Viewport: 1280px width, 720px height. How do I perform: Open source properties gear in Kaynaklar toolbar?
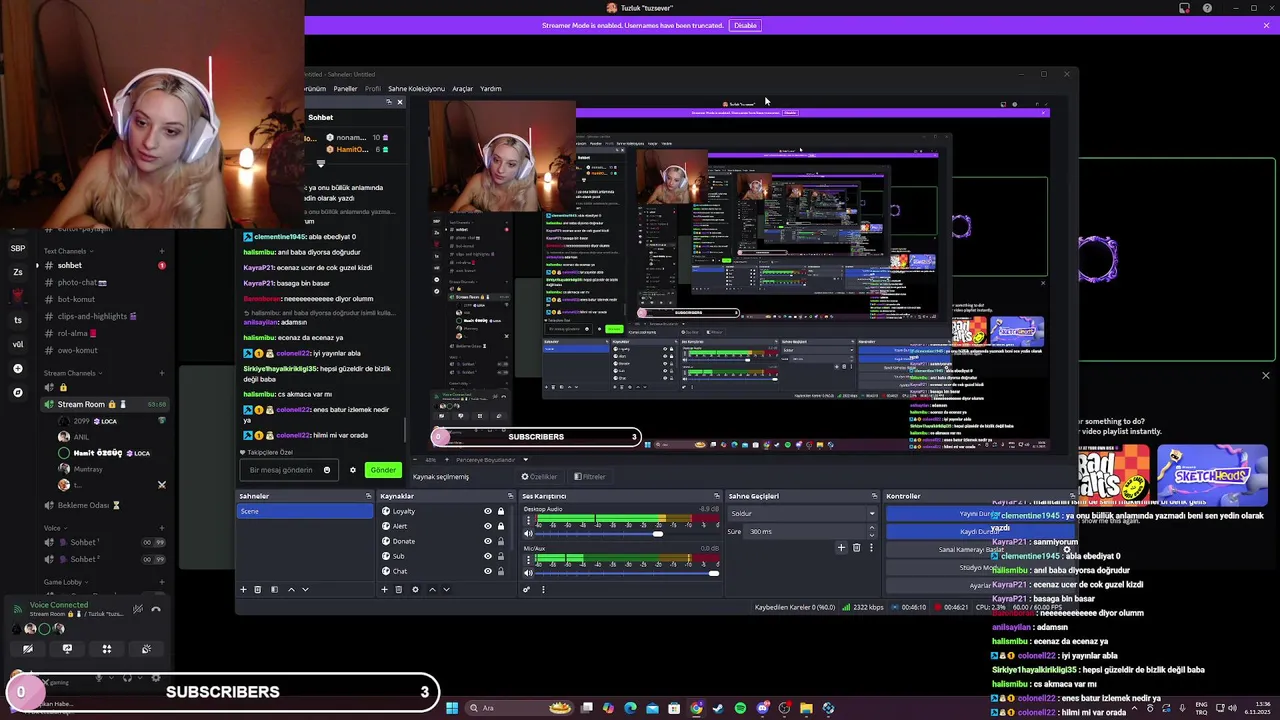415,589
